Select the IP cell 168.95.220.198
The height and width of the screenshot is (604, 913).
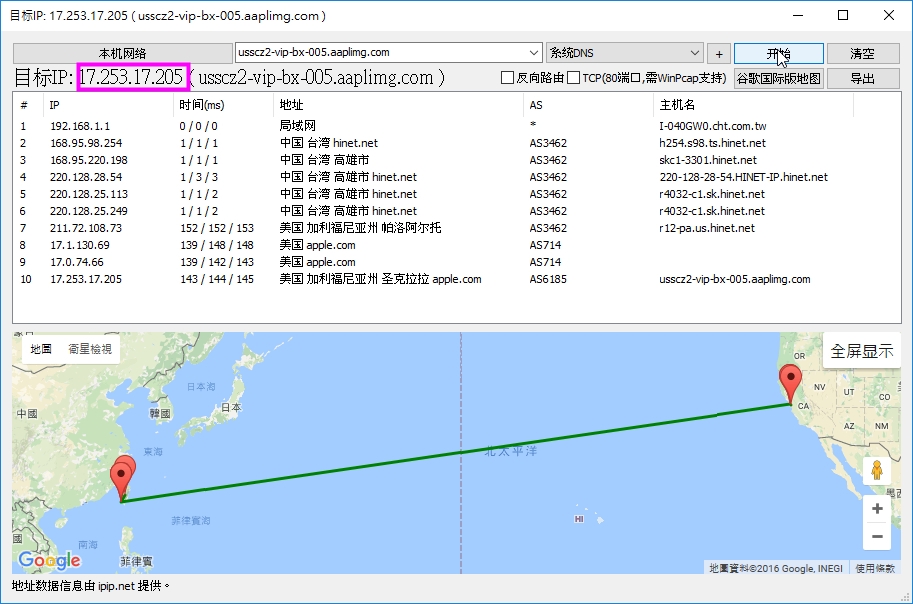[x=89, y=160]
